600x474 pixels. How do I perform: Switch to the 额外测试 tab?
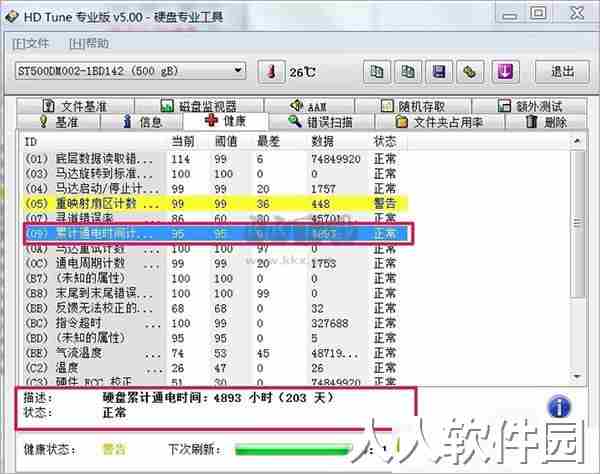pyautogui.click(x=530, y=106)
